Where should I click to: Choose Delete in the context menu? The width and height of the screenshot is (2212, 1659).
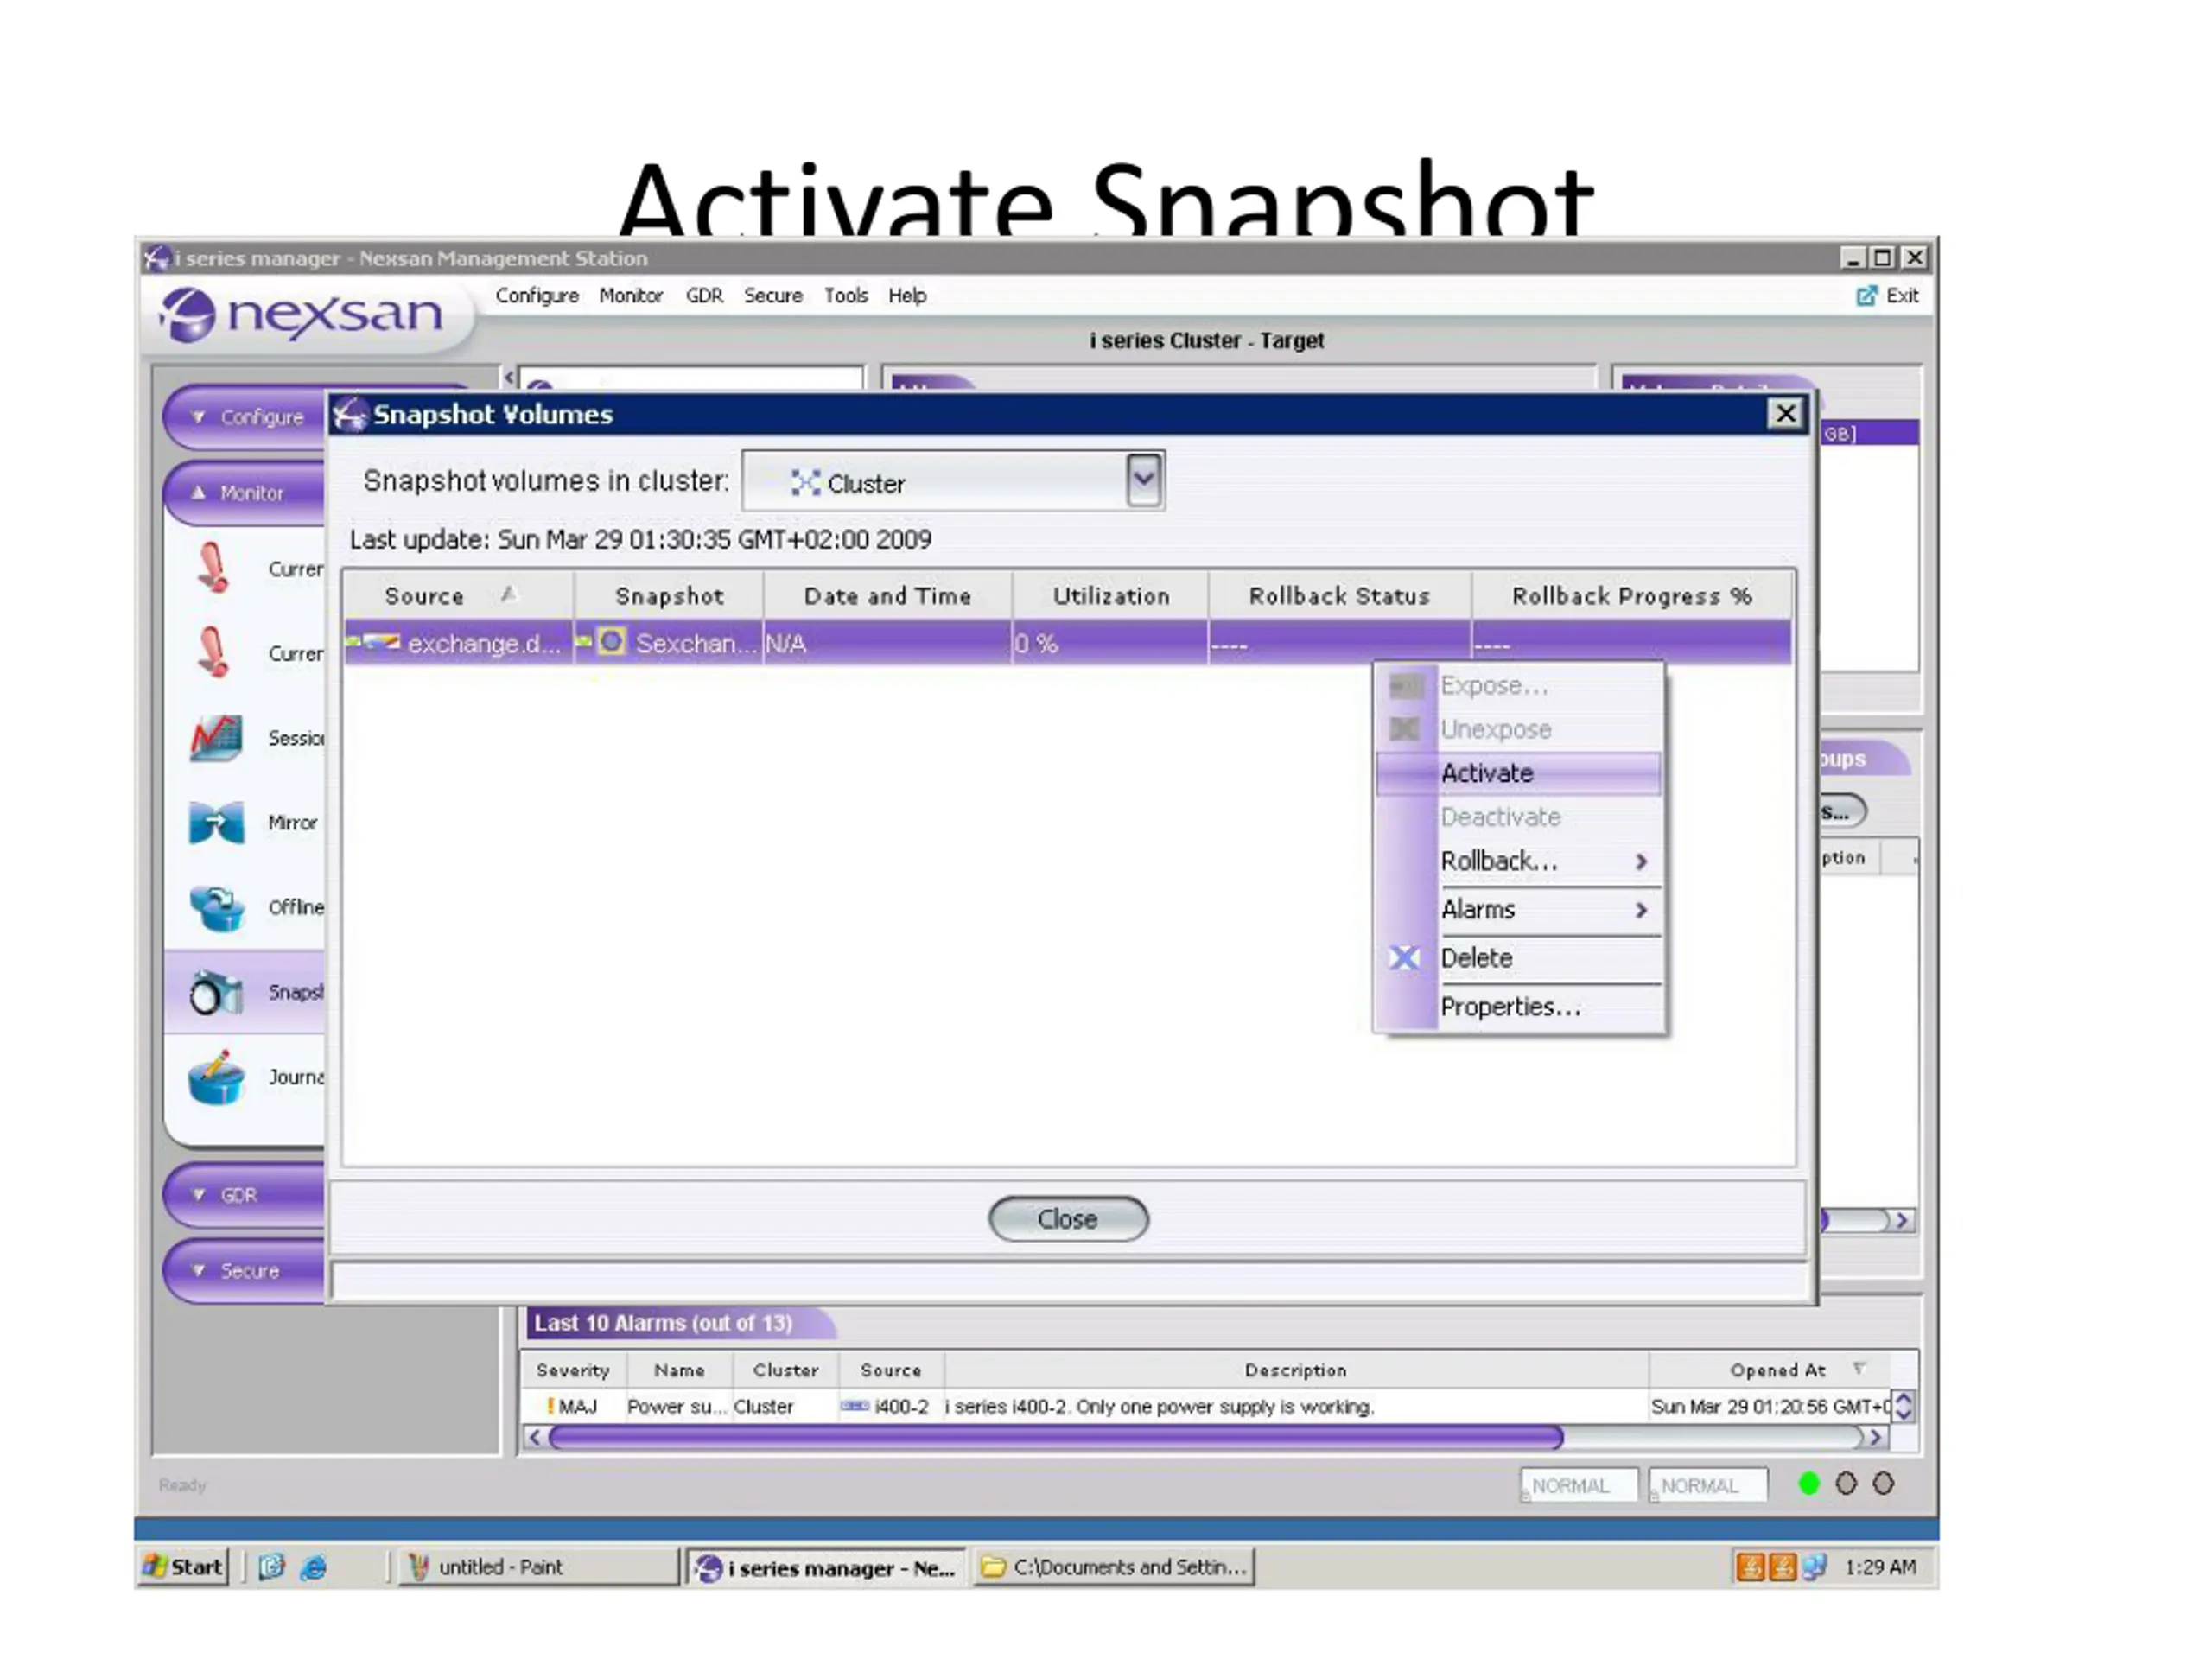1518,958
